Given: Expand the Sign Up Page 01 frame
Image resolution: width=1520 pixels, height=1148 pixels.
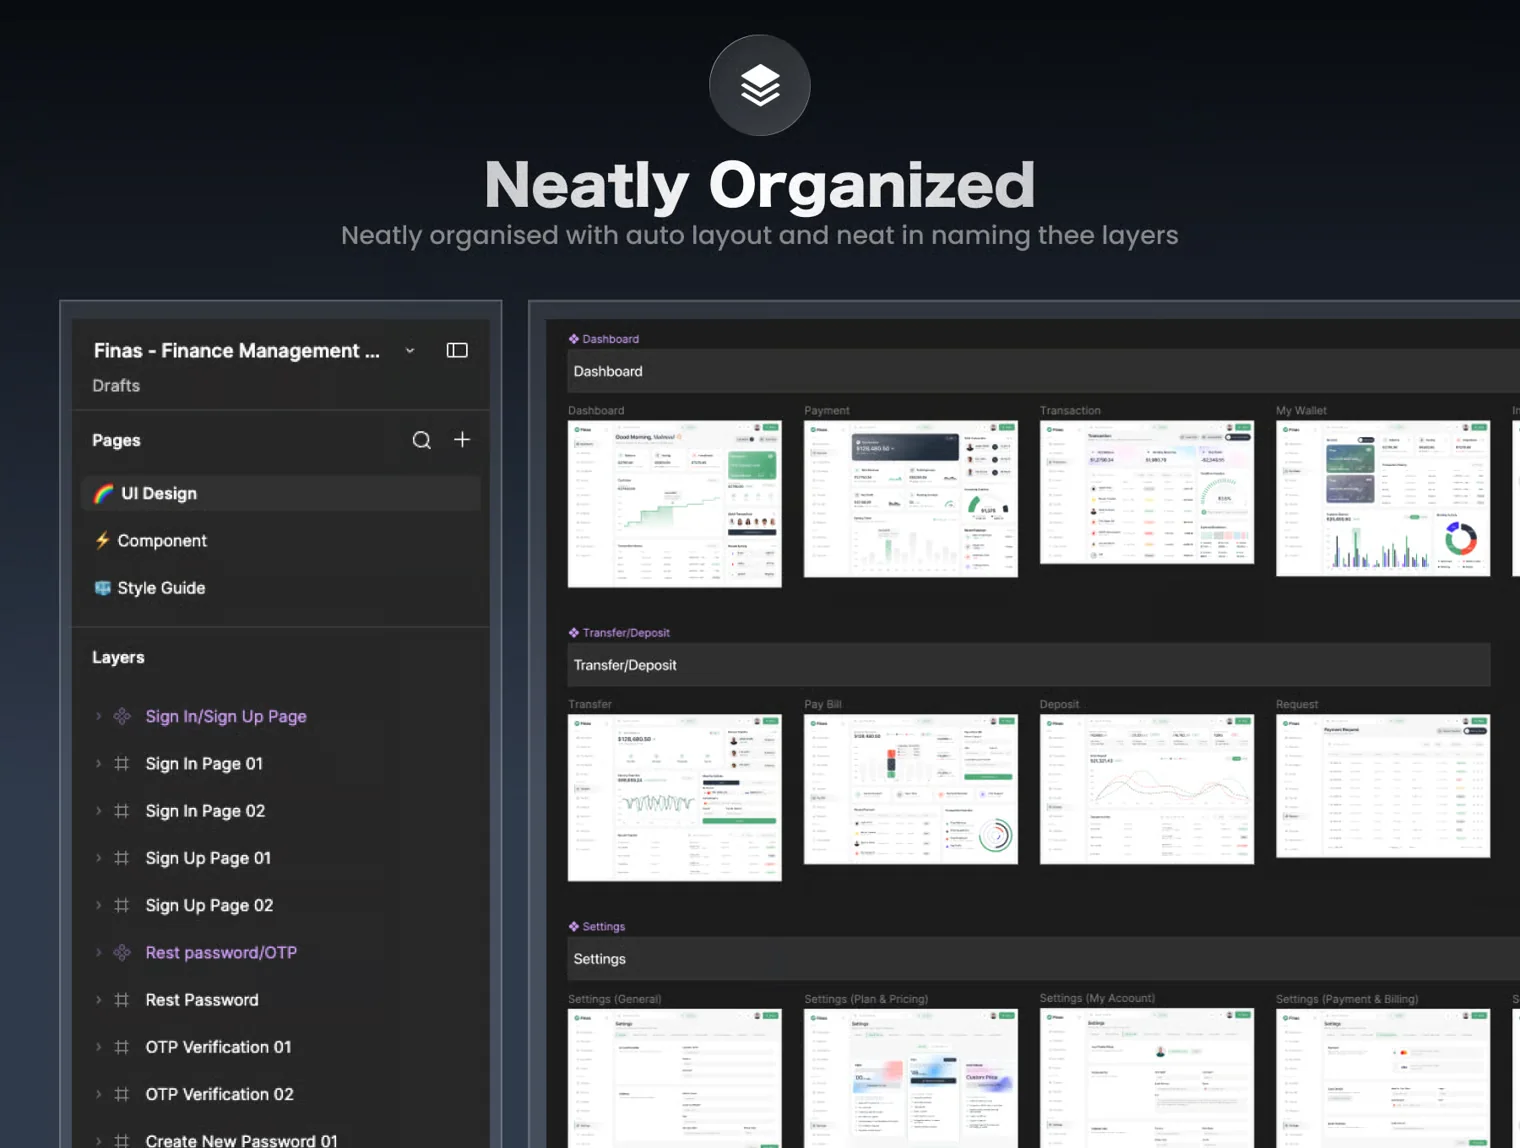Looking at the screenshot, I should tap(98, 858).
